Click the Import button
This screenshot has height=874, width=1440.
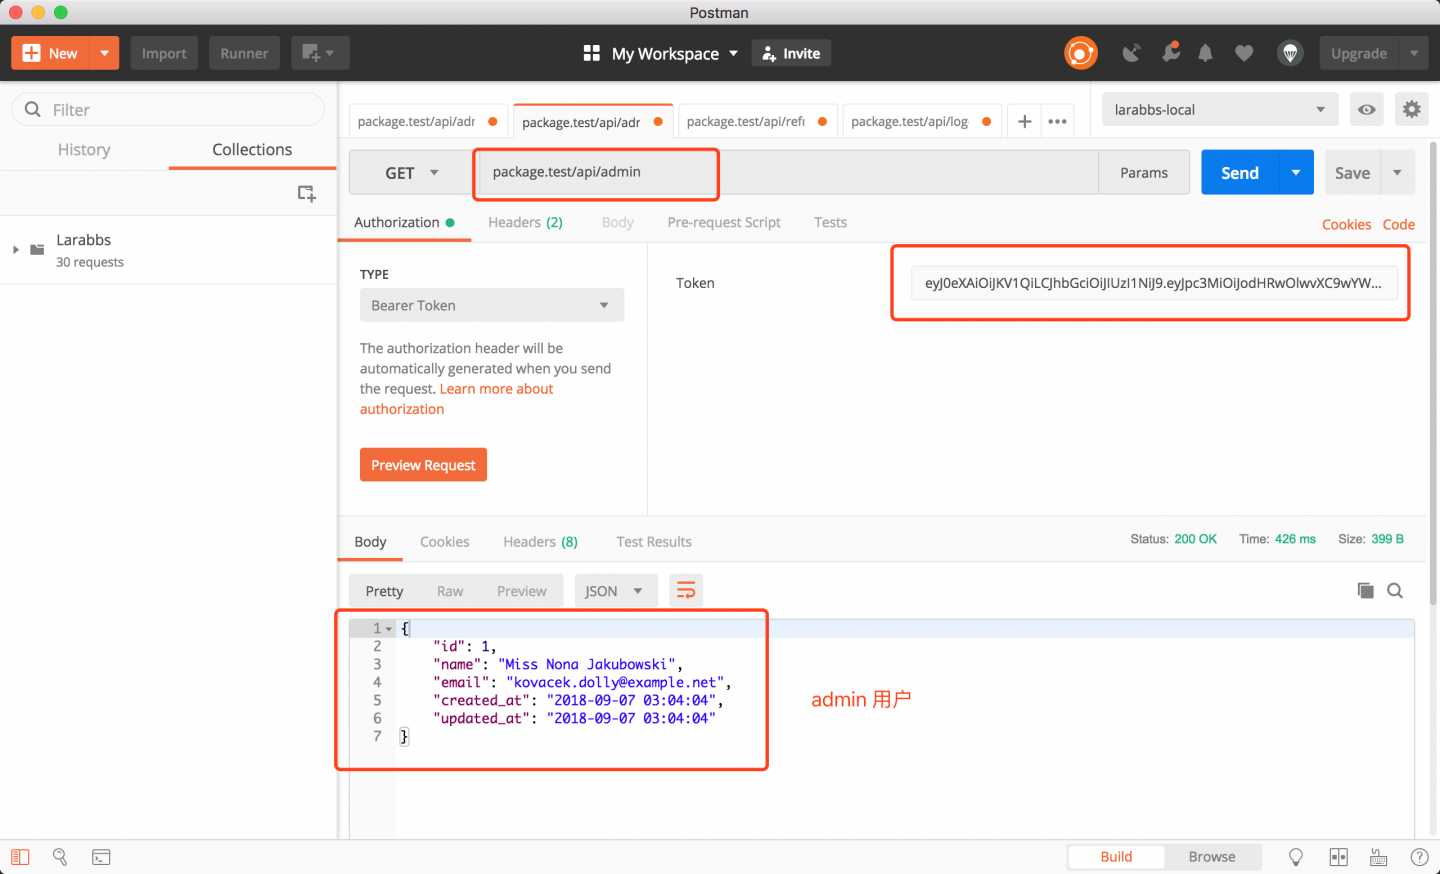[x=164, y=53]
